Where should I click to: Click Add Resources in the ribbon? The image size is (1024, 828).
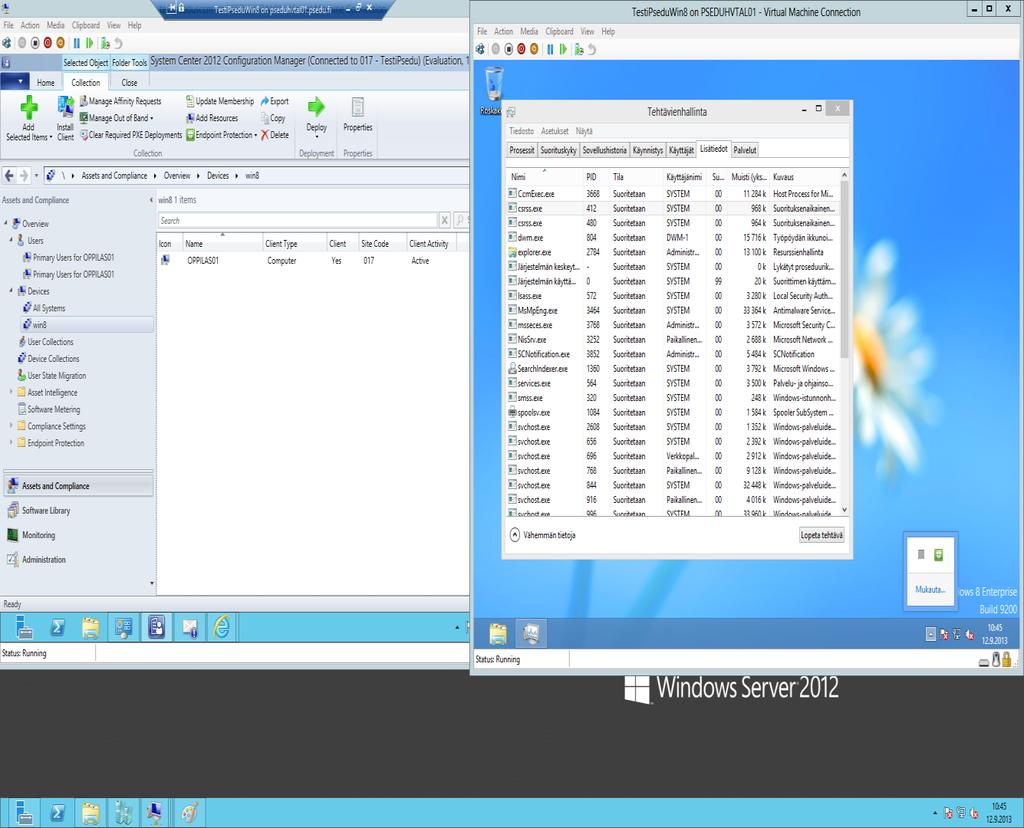coord(212,118)
